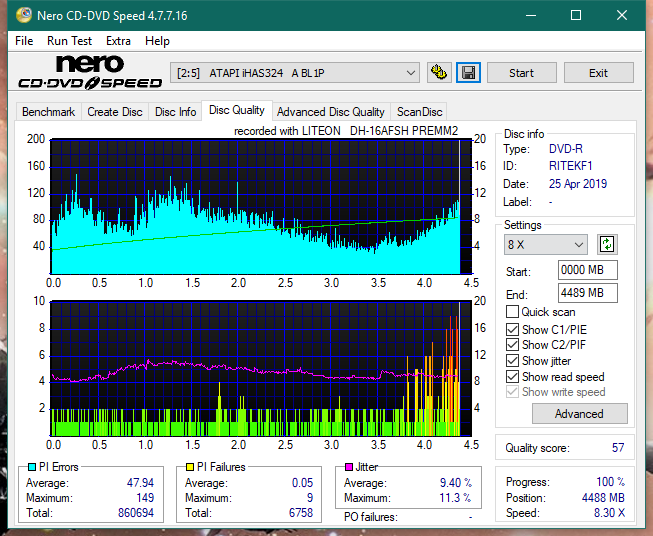Close the Nero CD-DVD Speed window
The height and width of the screenshot is (536, 653).
tap(622, 15)
